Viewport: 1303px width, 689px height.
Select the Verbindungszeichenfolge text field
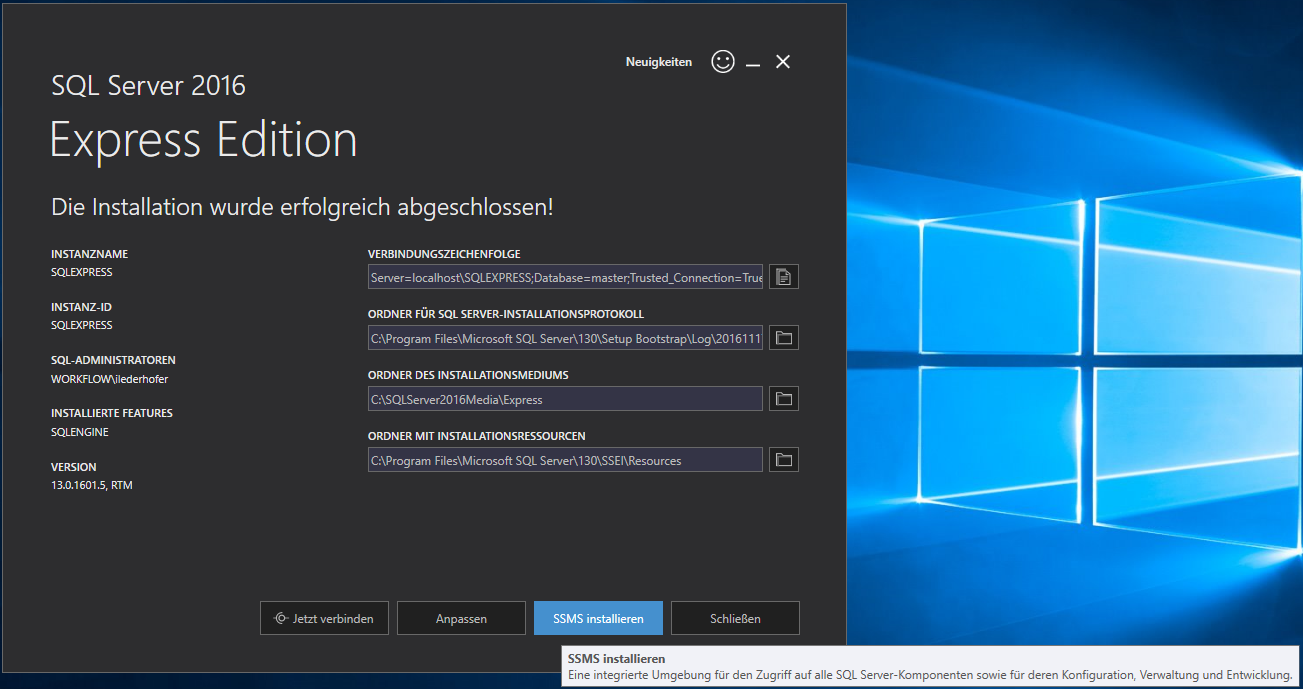click(x=565, y=277)
